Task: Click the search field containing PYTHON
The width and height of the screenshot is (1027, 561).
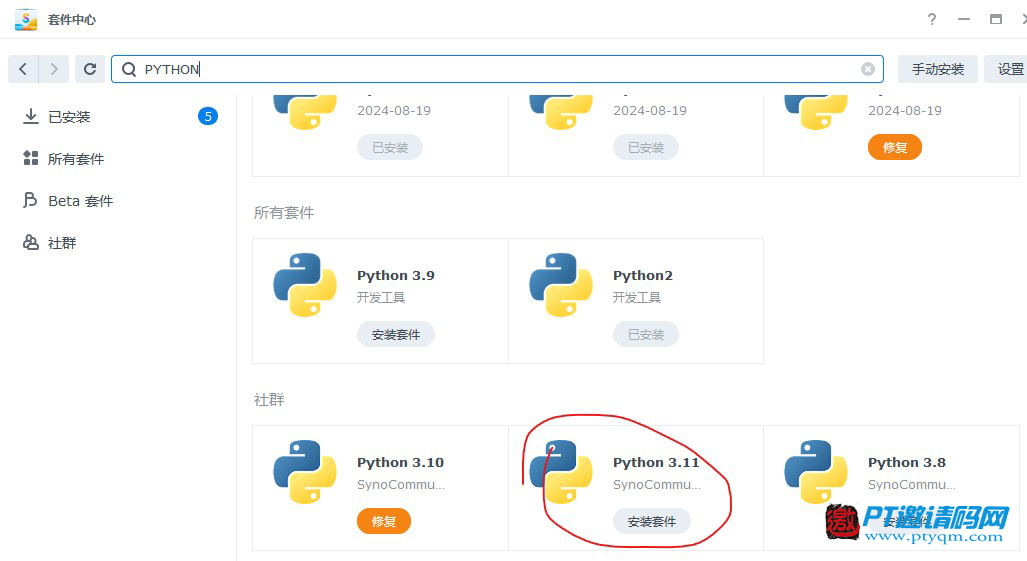Action: pyautogui.click(x=497, y=69)
